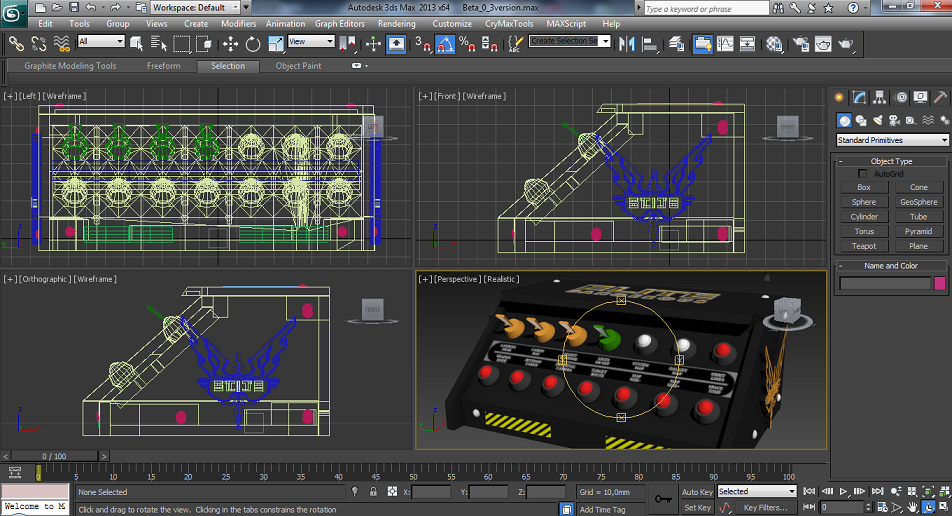The width and height of the screenshot is (952, 516).
Task: Click the object name input field
Action: pos(885,284)
